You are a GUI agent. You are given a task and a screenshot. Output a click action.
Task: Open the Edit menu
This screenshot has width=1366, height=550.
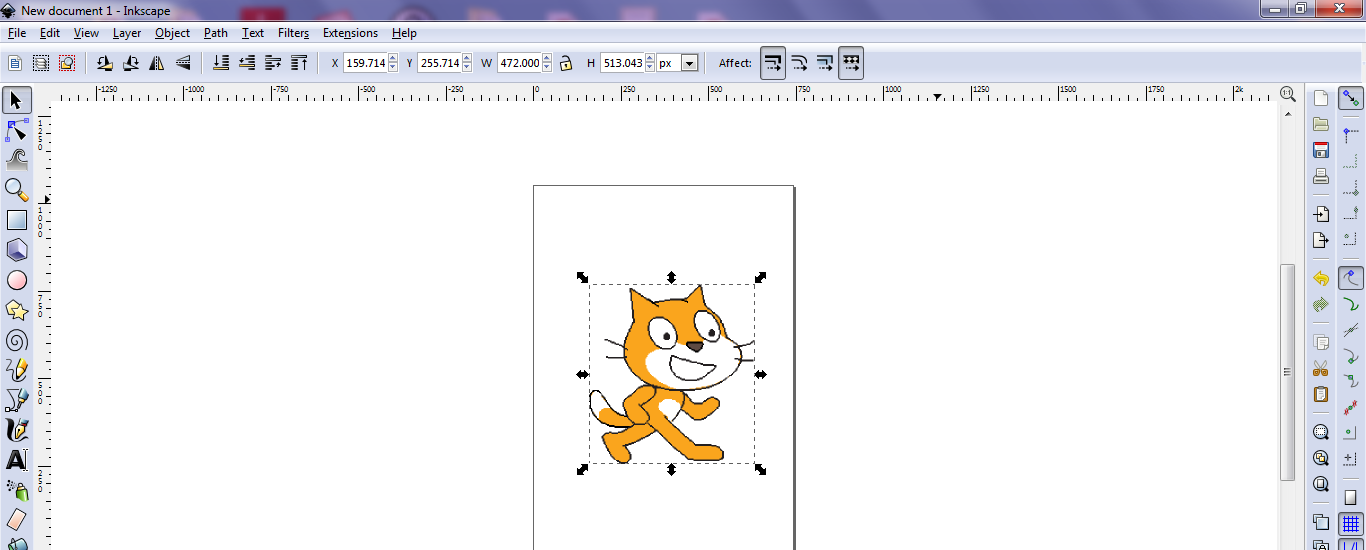pos(50,33)
